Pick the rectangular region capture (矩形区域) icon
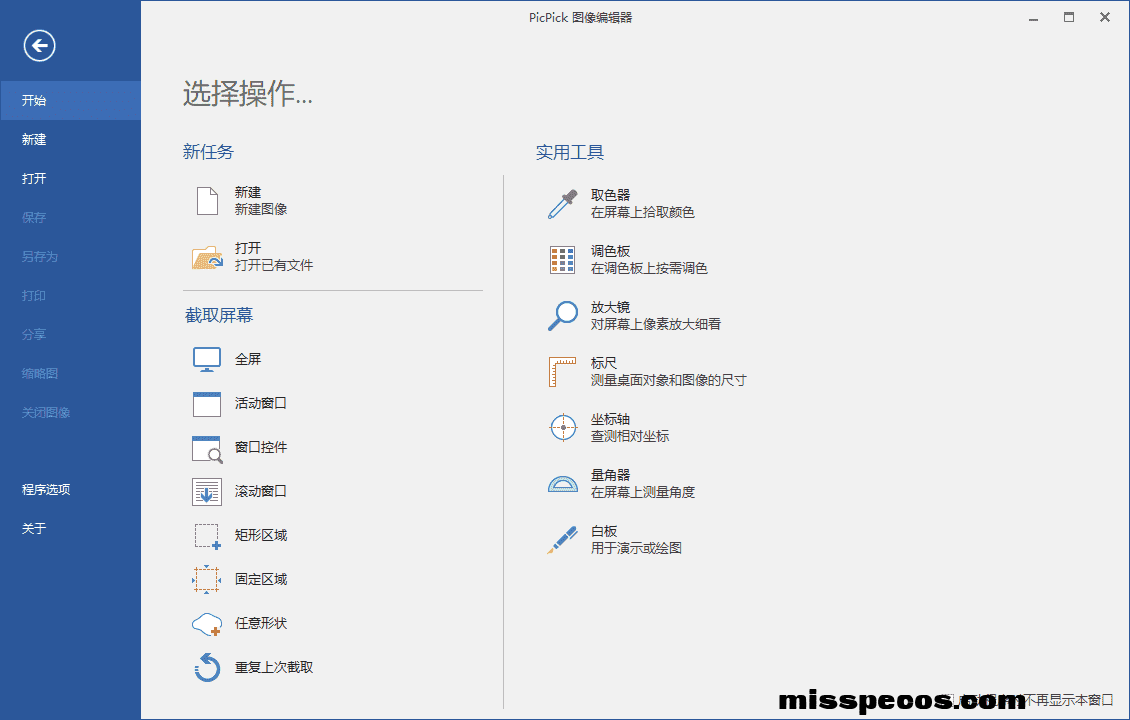Screen dimensions: 1130x720 207,536
